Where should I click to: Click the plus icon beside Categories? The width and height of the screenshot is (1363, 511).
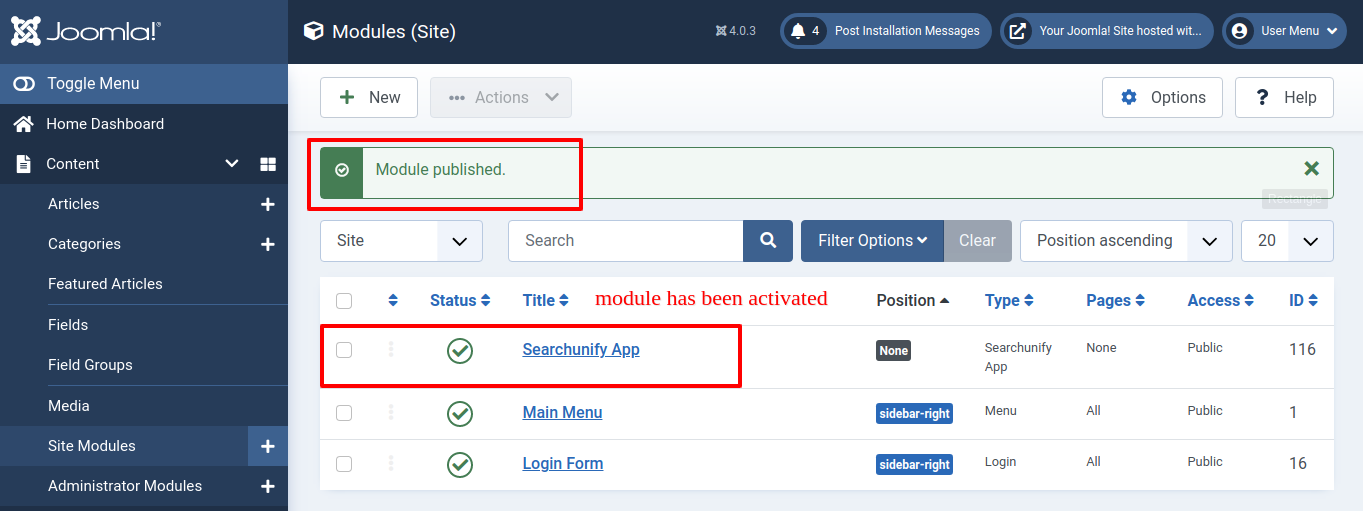267,244
